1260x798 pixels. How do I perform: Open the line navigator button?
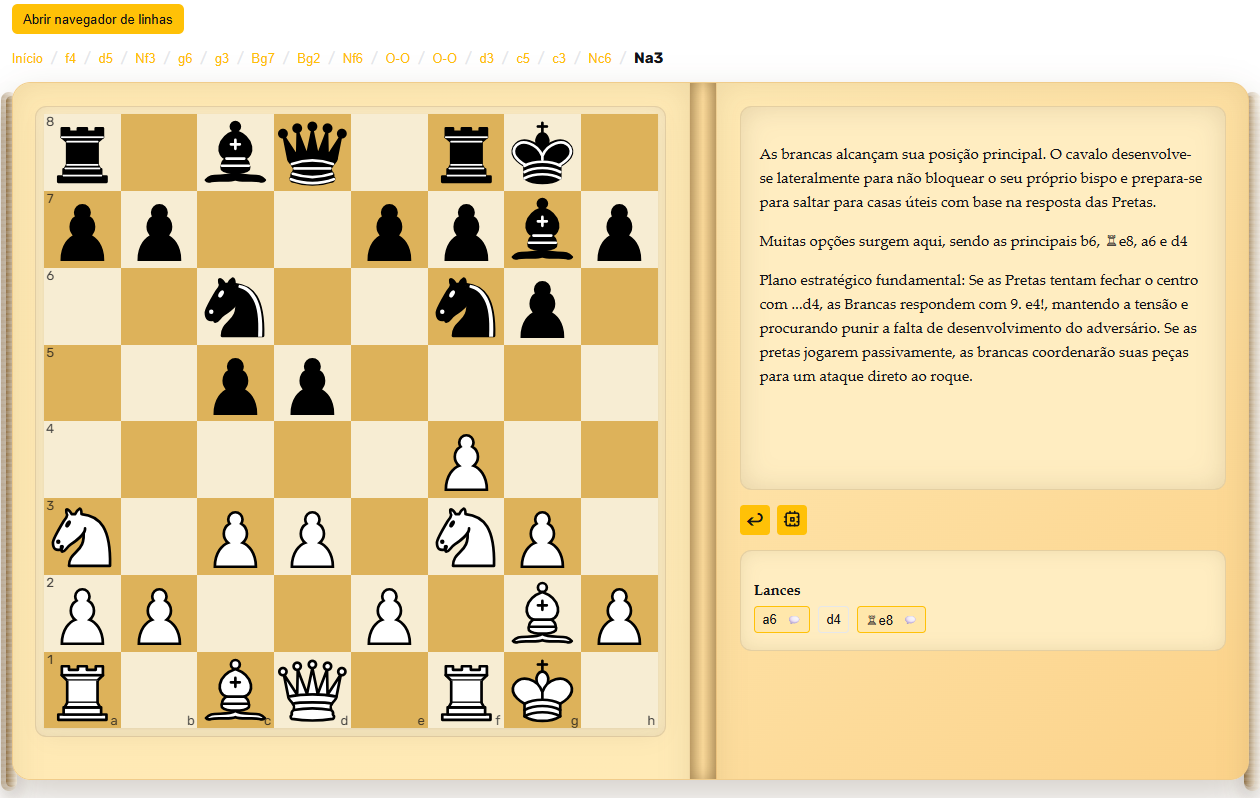(x=98, y=19)
